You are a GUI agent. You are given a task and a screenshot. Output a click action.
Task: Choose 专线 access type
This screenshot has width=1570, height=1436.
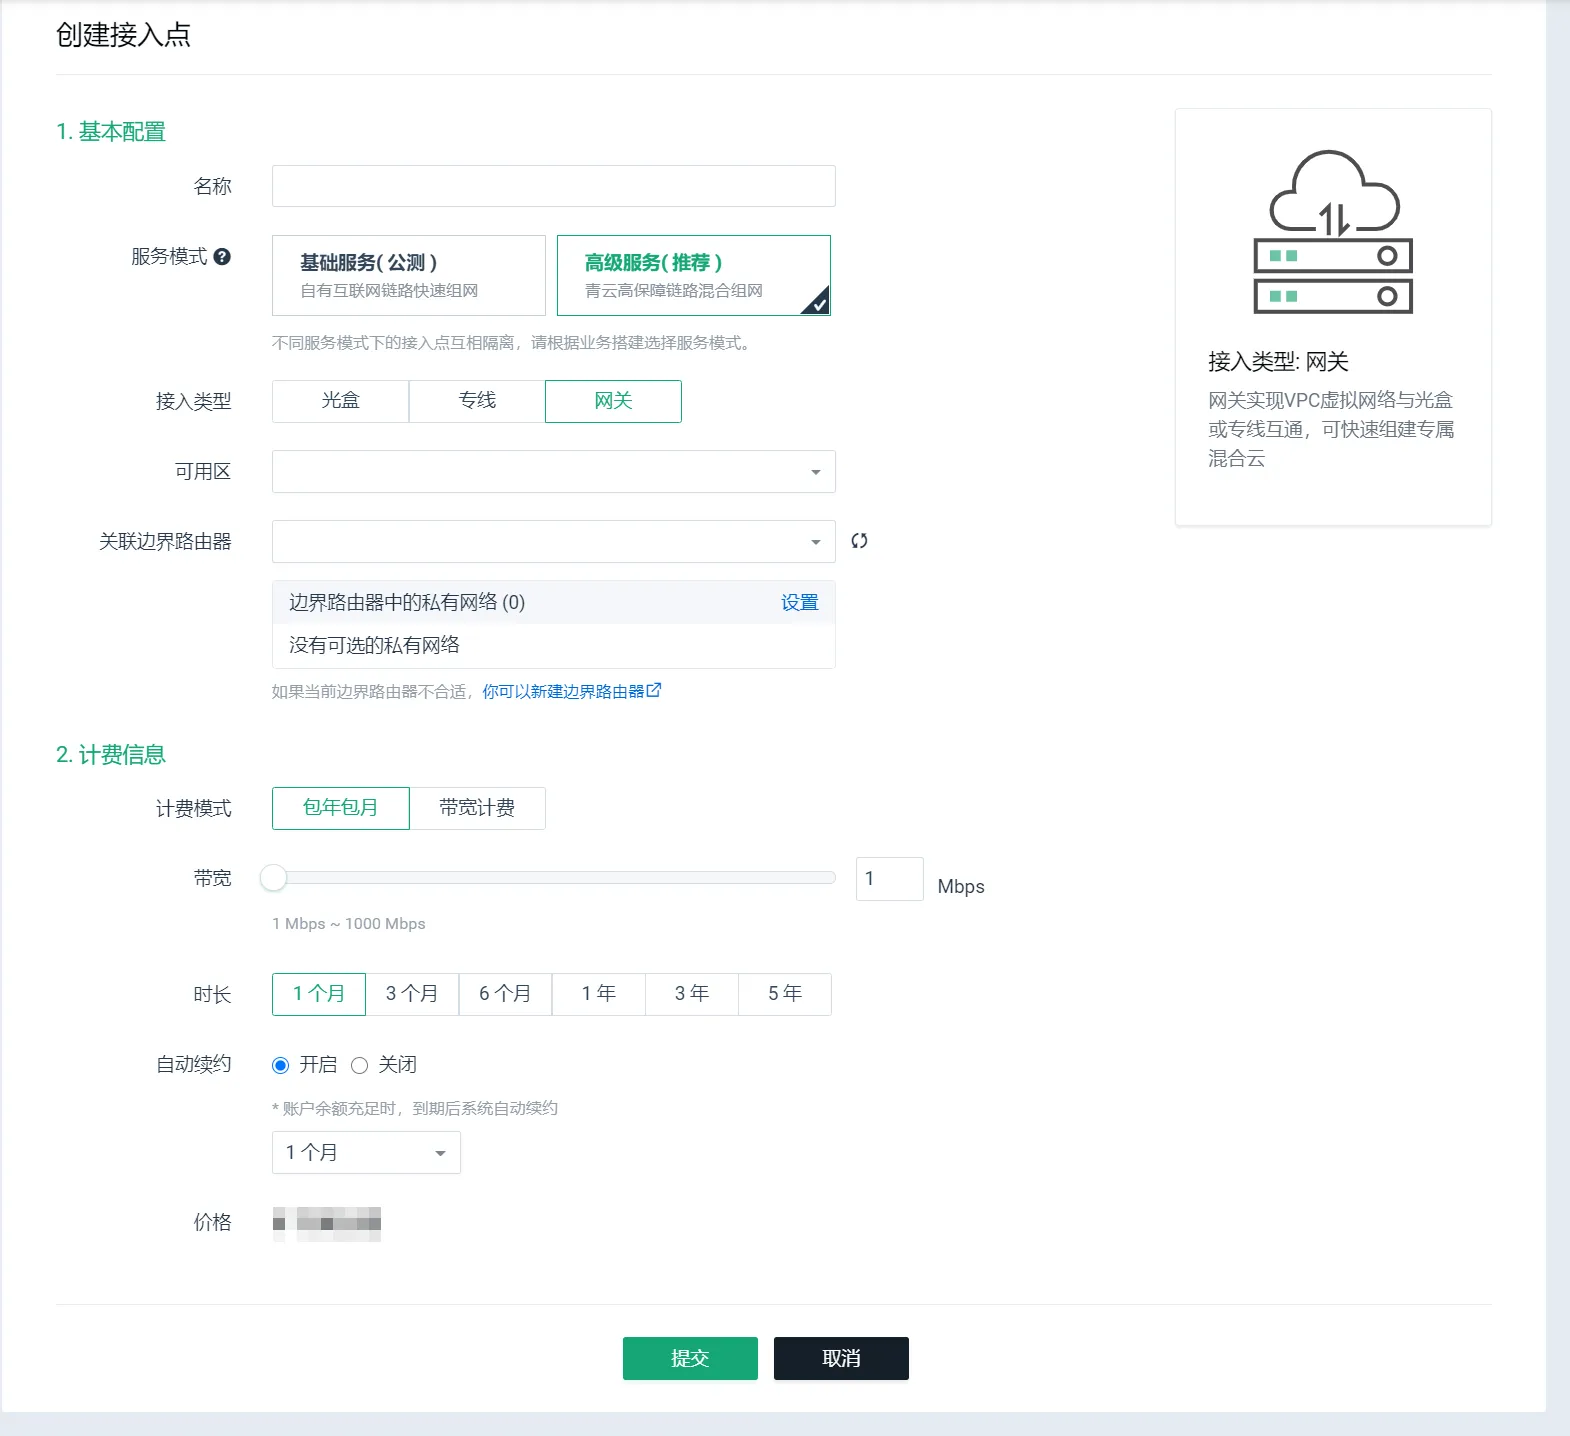[x=477, y=401]
